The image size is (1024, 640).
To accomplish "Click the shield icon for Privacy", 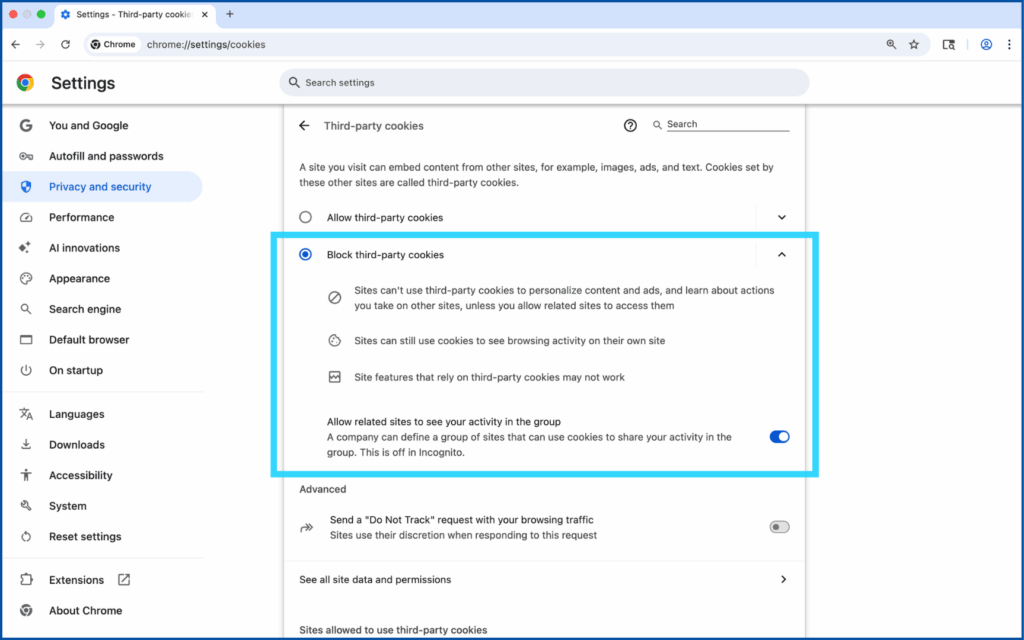I will 25,187.
